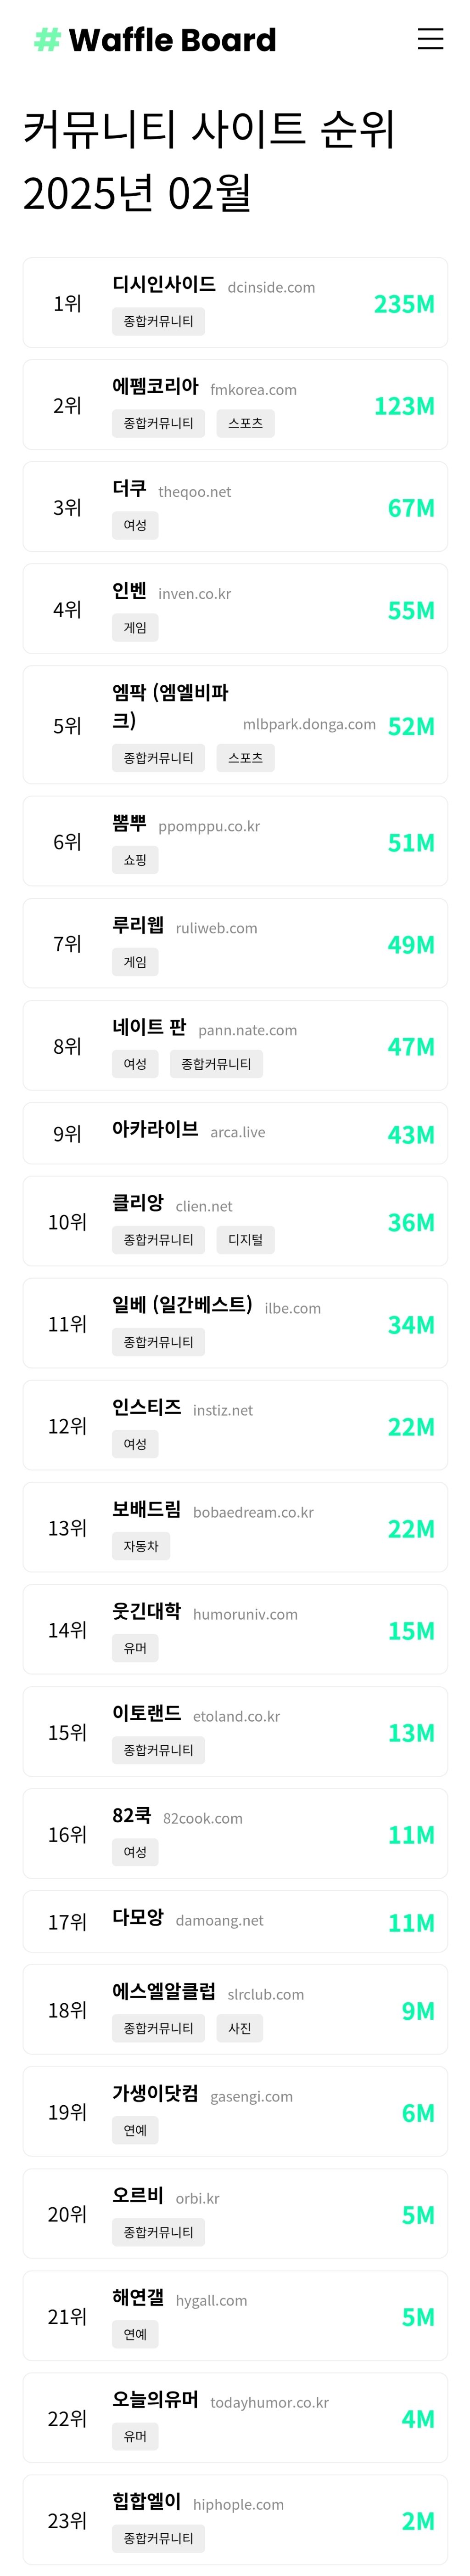470x2576 pixels.
Task: Click the 사진 tag under 에스엘알클럽
Action: tap(240, 2028)
